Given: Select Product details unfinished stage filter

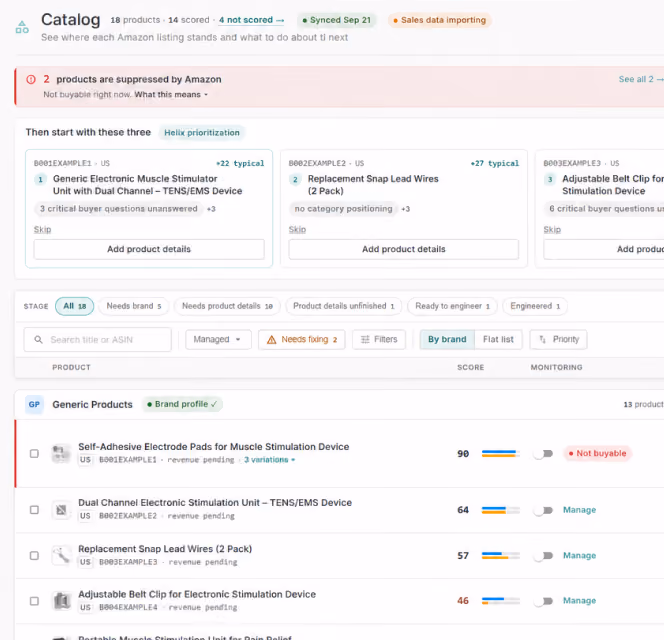Looking at the screenshot, I should pos(344,306).
